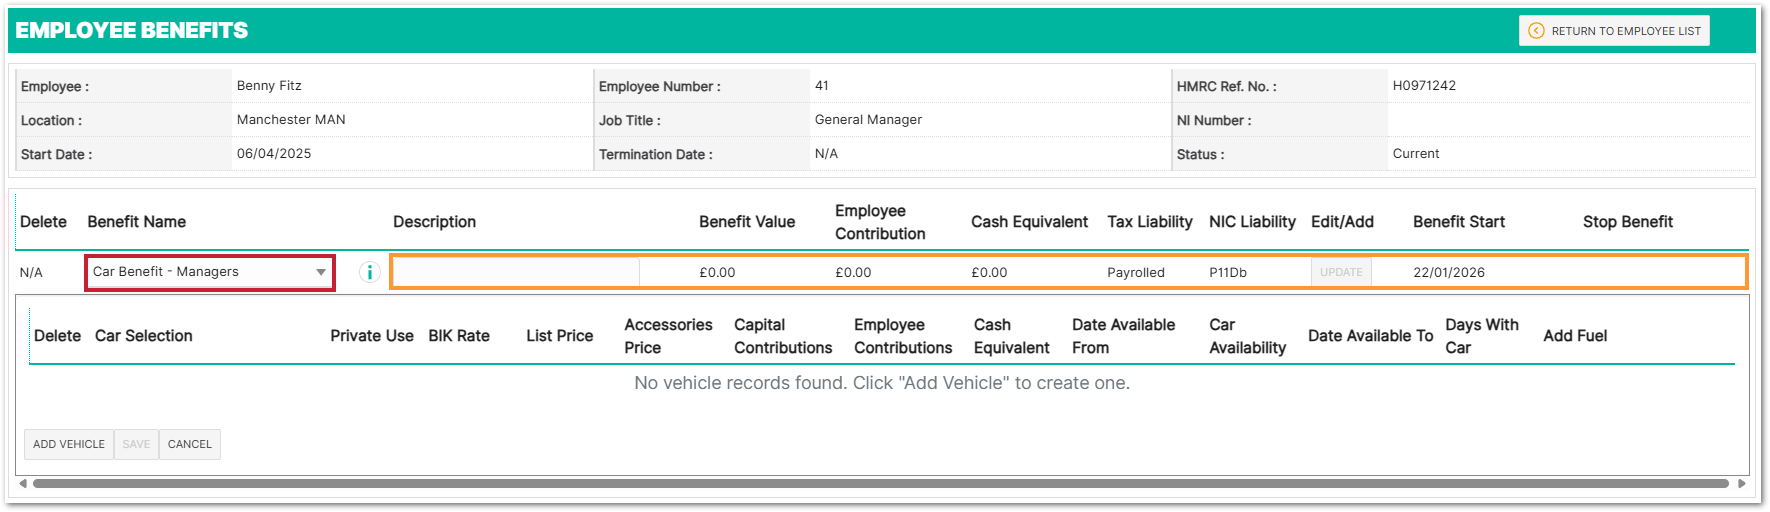Click the Add Fuel column header

pos(1574,336)
